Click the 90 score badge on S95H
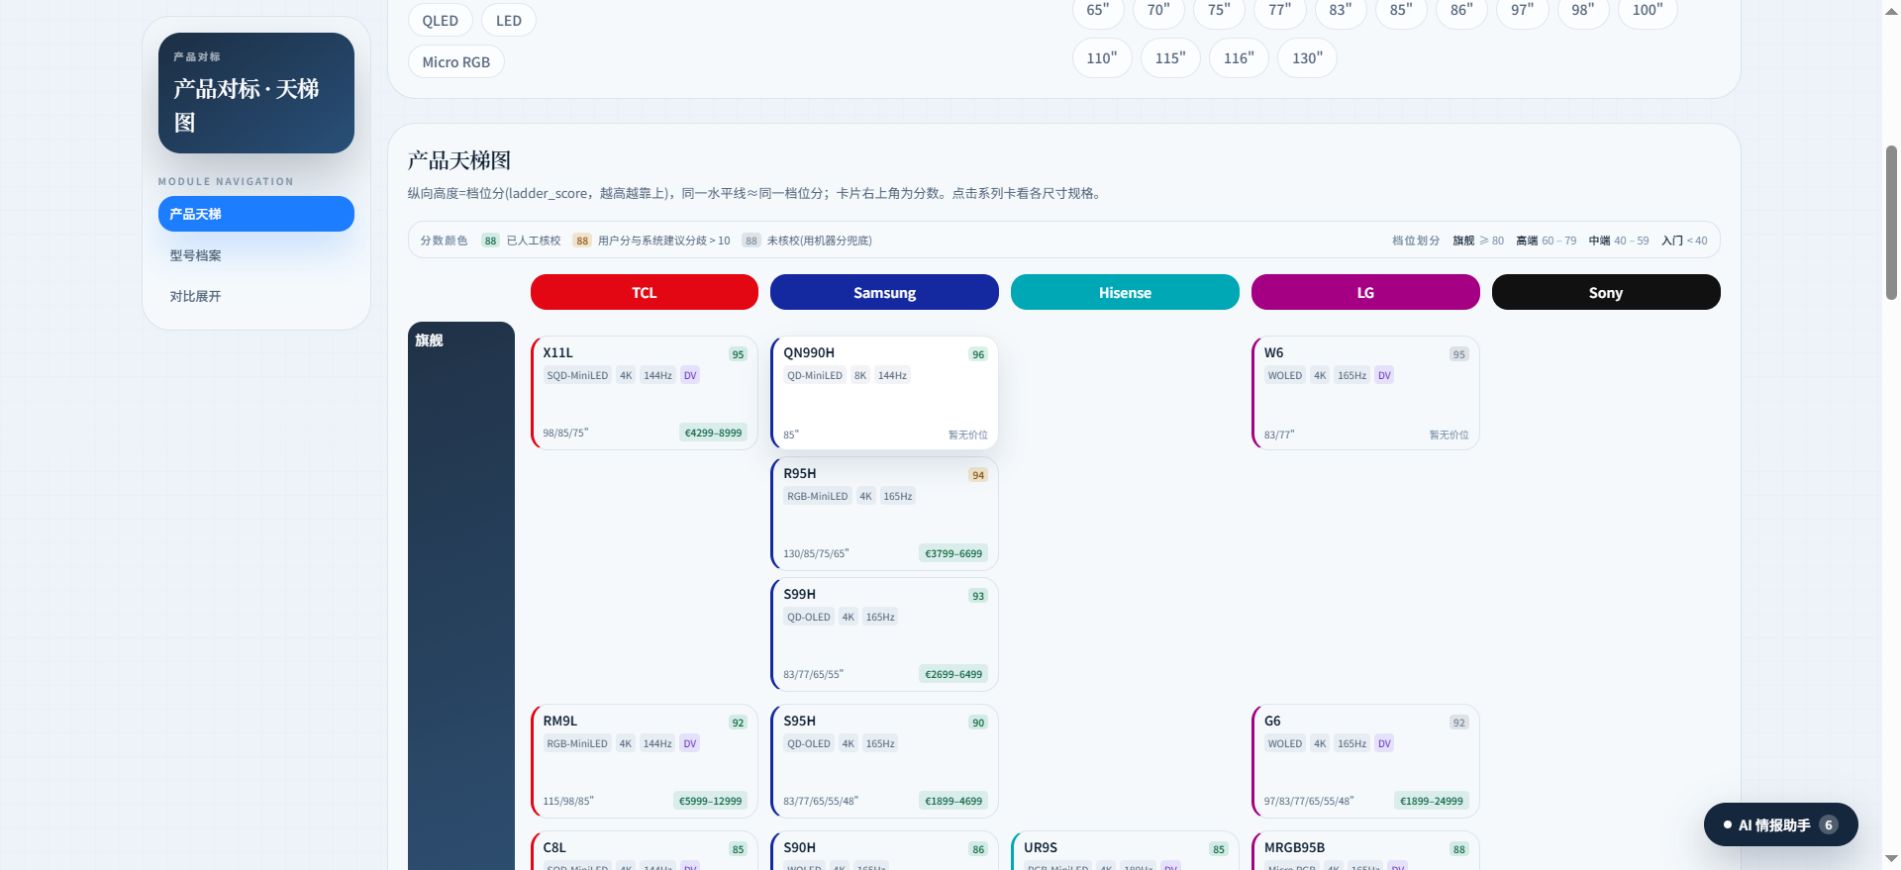 coord(978,722)
